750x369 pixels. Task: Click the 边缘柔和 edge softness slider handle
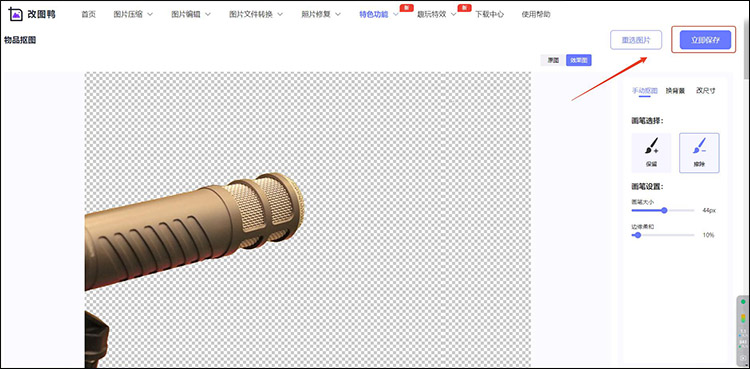click(x=637, y=235)
